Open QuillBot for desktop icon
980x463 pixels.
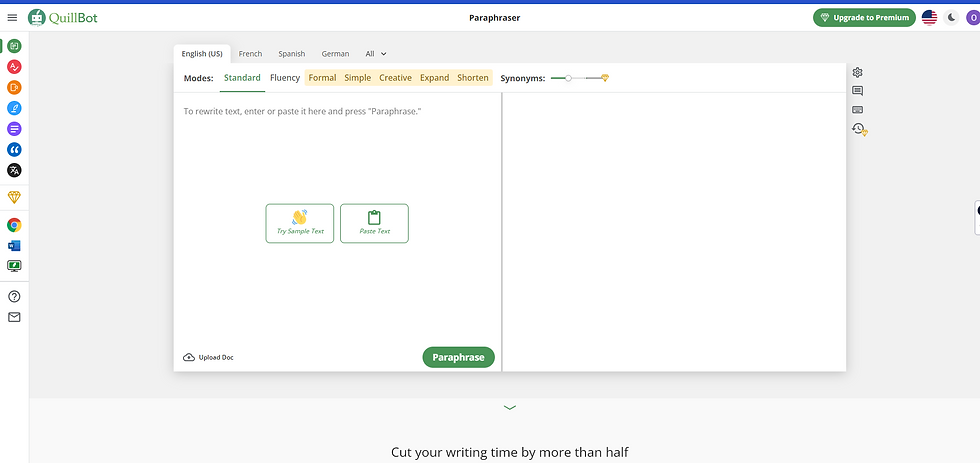pyautogui.click(x=14, y=266)
